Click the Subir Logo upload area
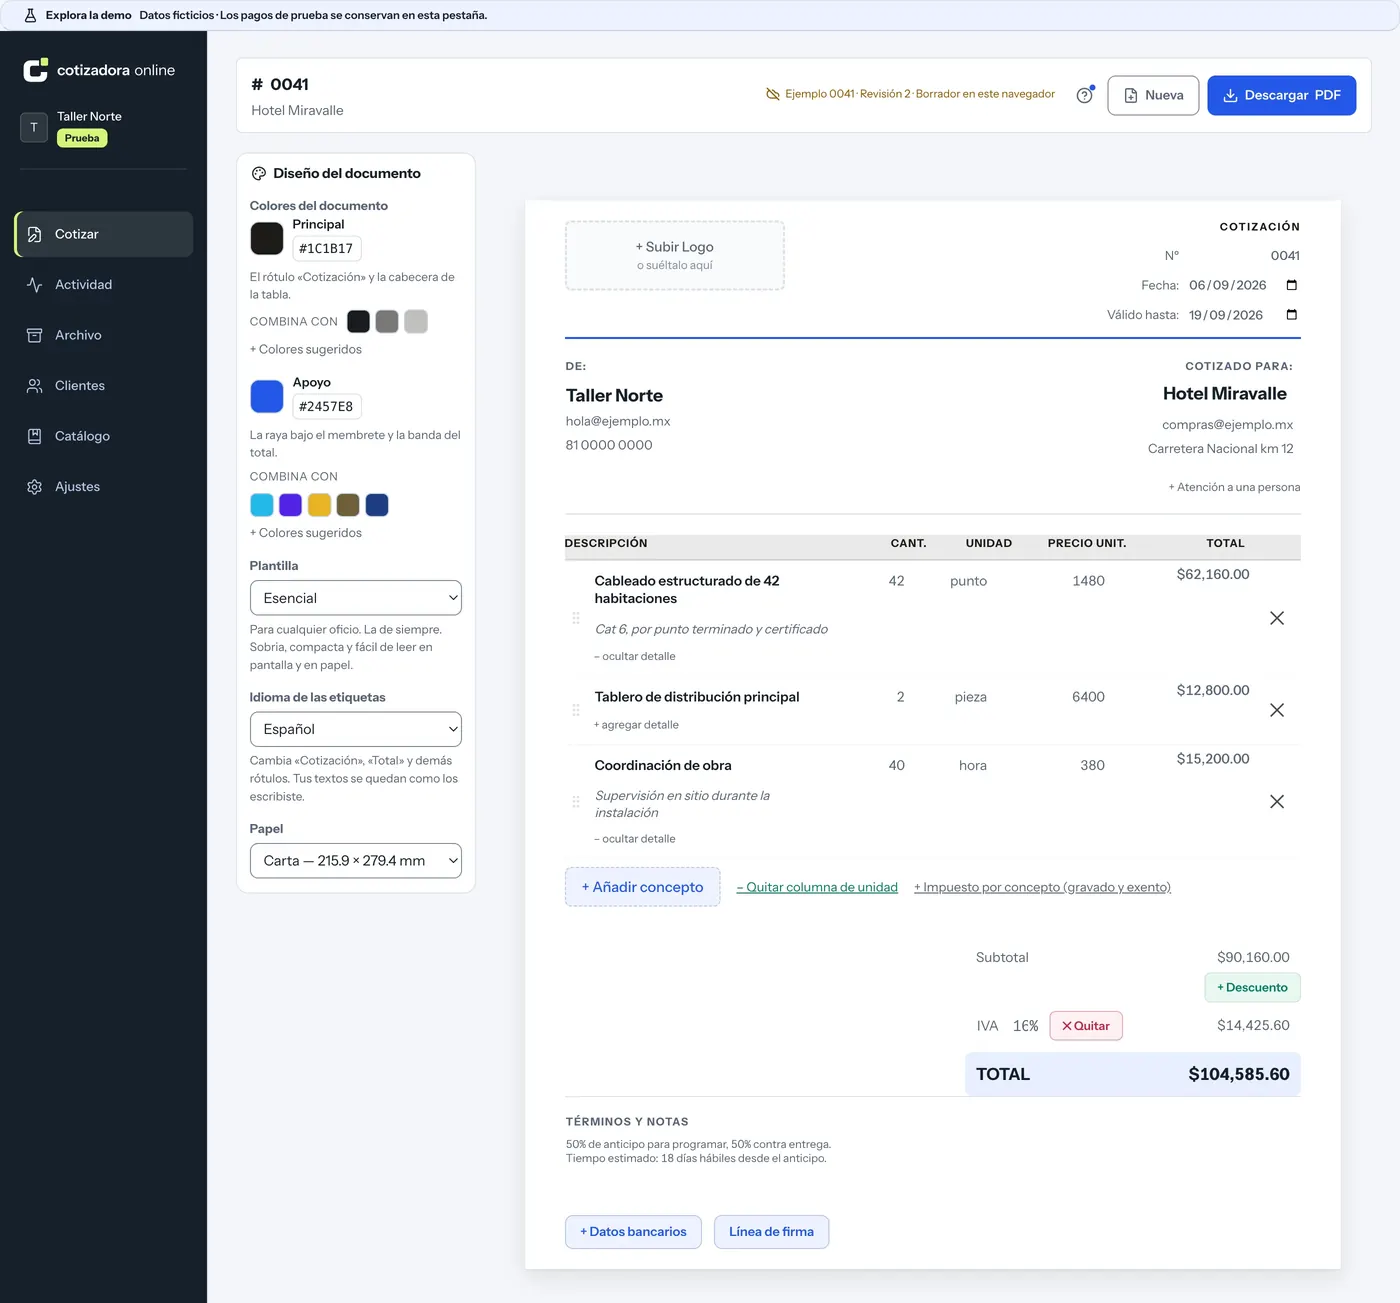This screenshot has height=1303, width=1400. pos(675,255)
